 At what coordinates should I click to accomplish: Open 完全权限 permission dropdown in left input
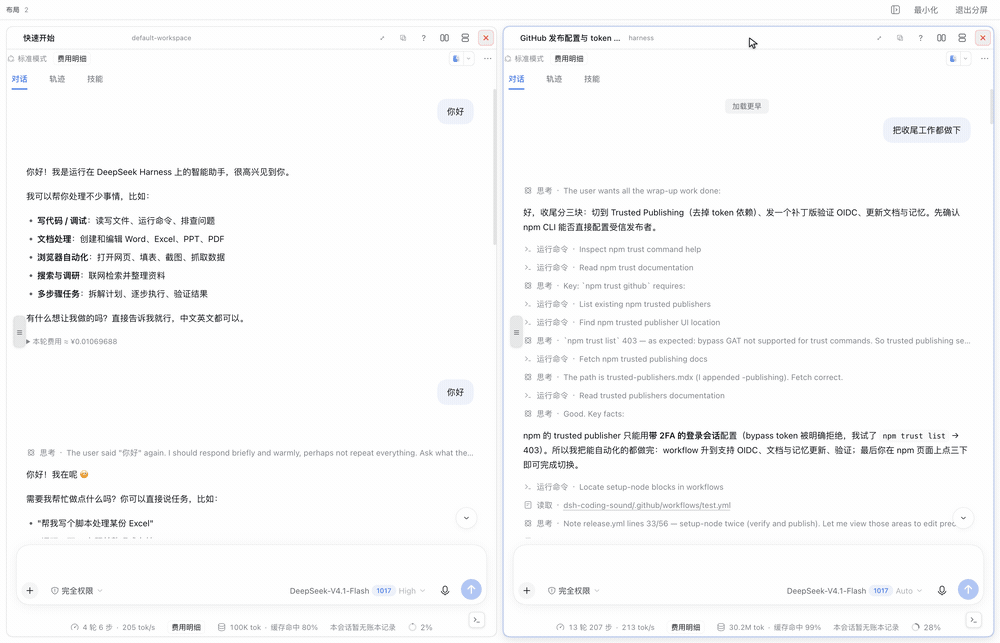(77, 591)
